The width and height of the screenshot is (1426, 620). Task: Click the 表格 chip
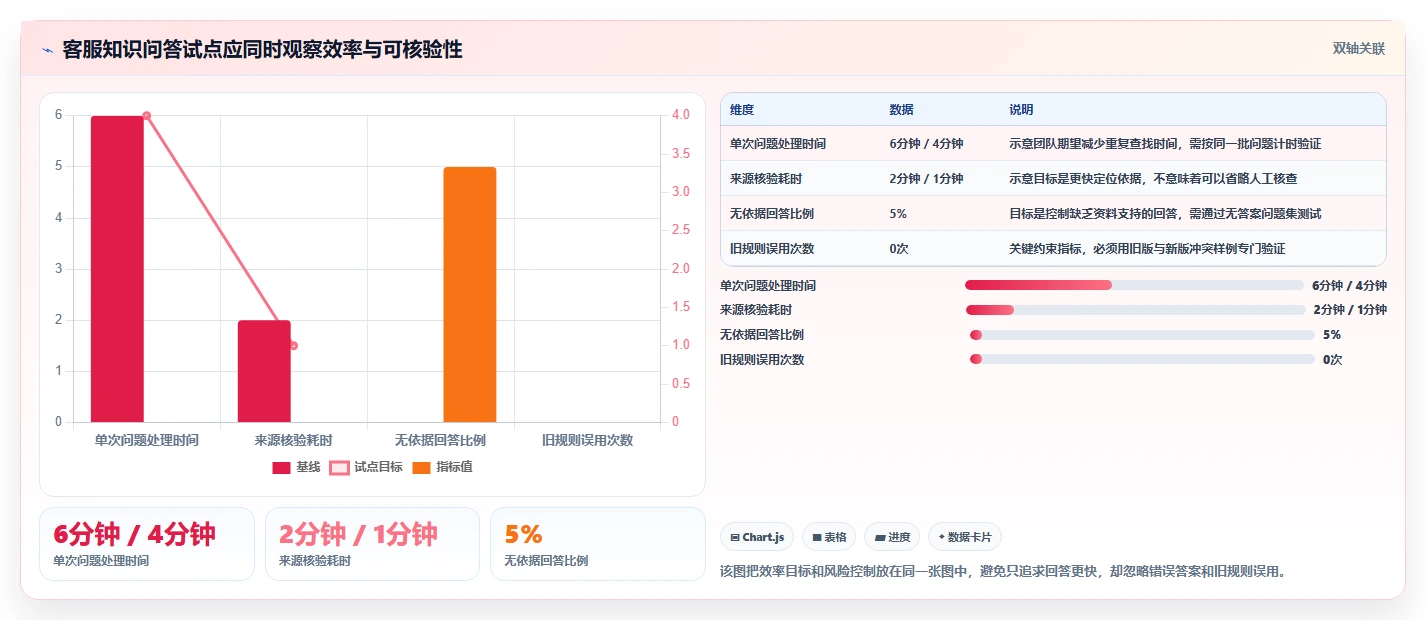(829, 537)
